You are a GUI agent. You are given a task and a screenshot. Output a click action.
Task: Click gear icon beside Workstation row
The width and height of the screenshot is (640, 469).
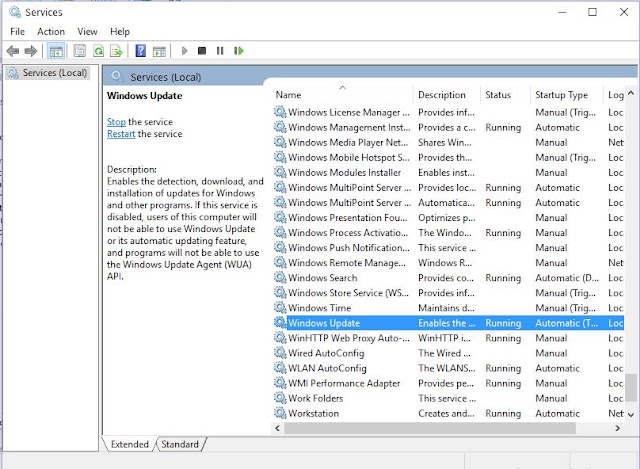point(280,413)
